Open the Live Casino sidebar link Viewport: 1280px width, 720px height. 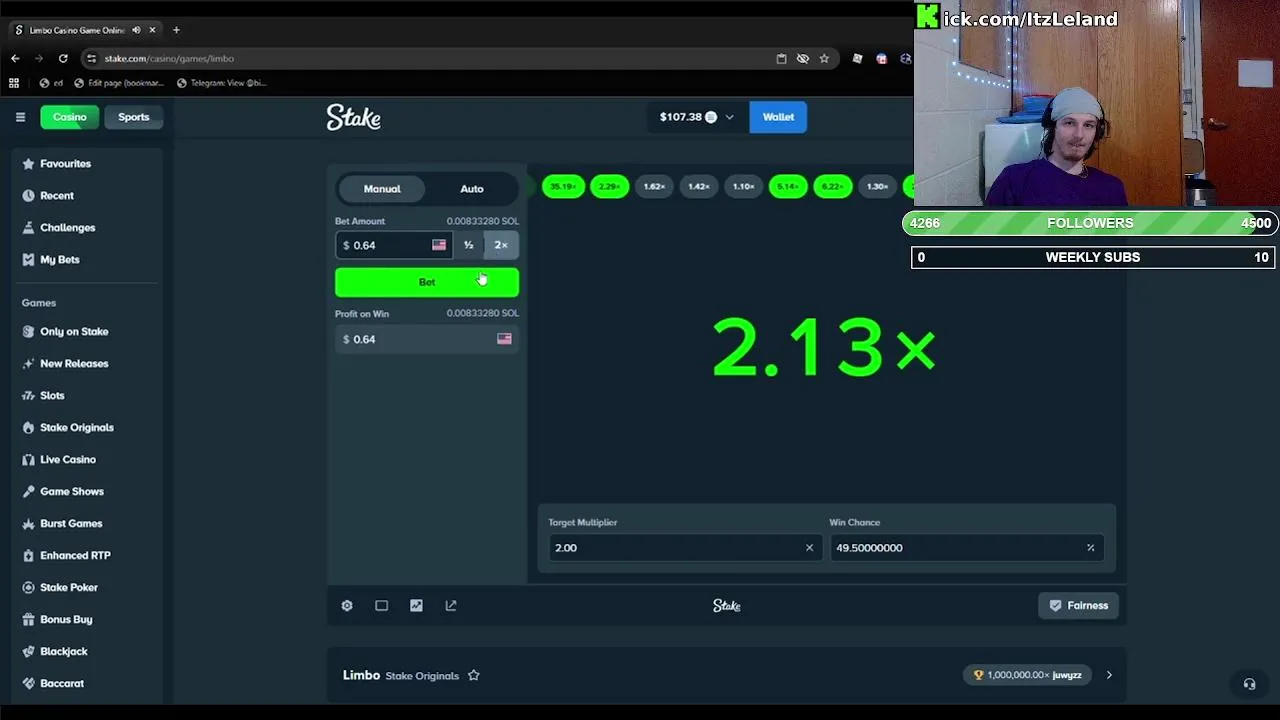click(x=68, y=459)
